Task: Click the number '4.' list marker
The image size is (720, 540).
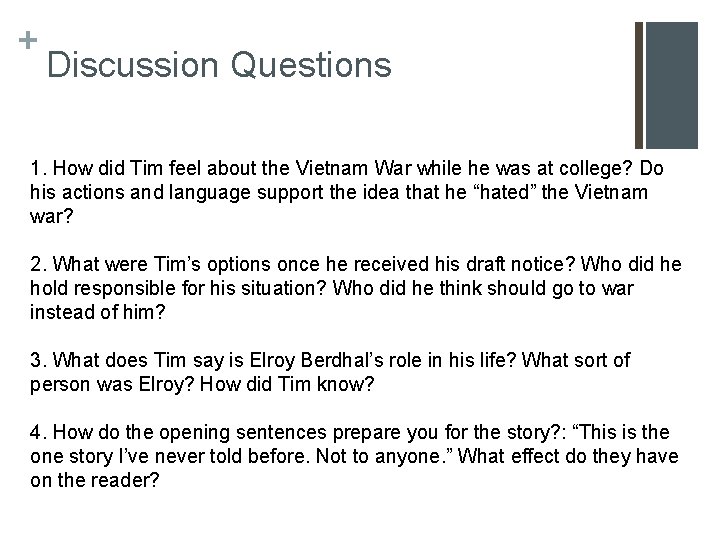Action: [39, 432]
